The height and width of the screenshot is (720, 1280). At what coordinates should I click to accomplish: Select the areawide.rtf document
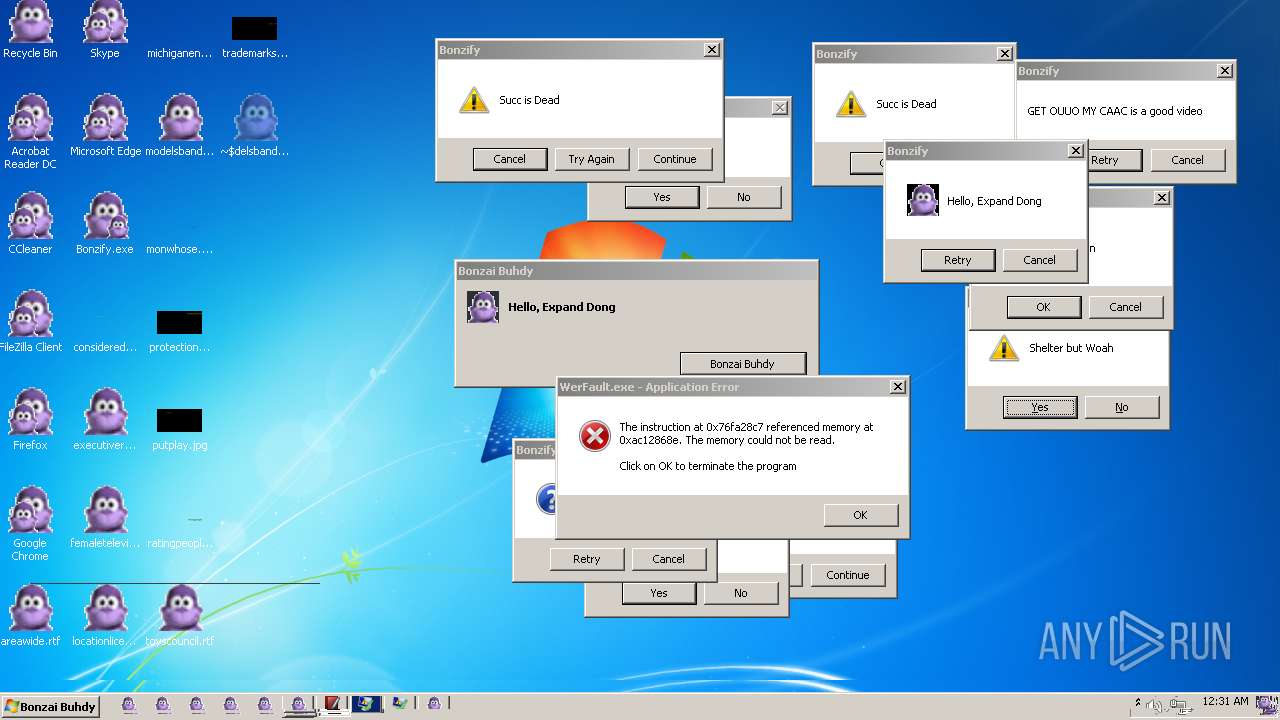click(x=30, y=616)
